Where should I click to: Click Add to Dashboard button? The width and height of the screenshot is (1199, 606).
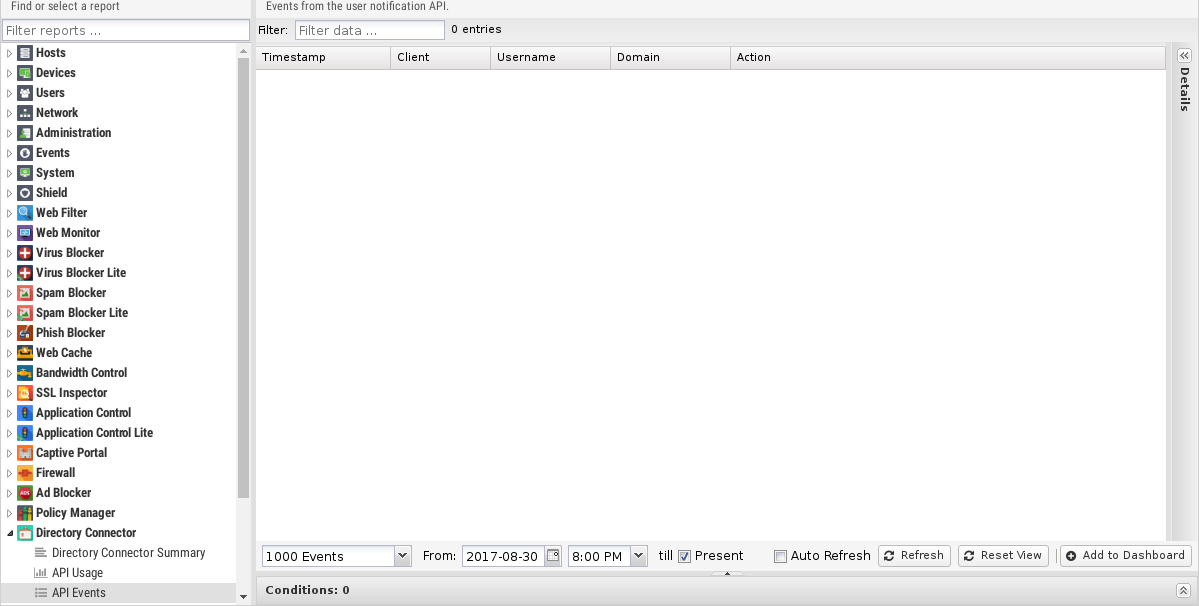click(x=1126, y=556)
